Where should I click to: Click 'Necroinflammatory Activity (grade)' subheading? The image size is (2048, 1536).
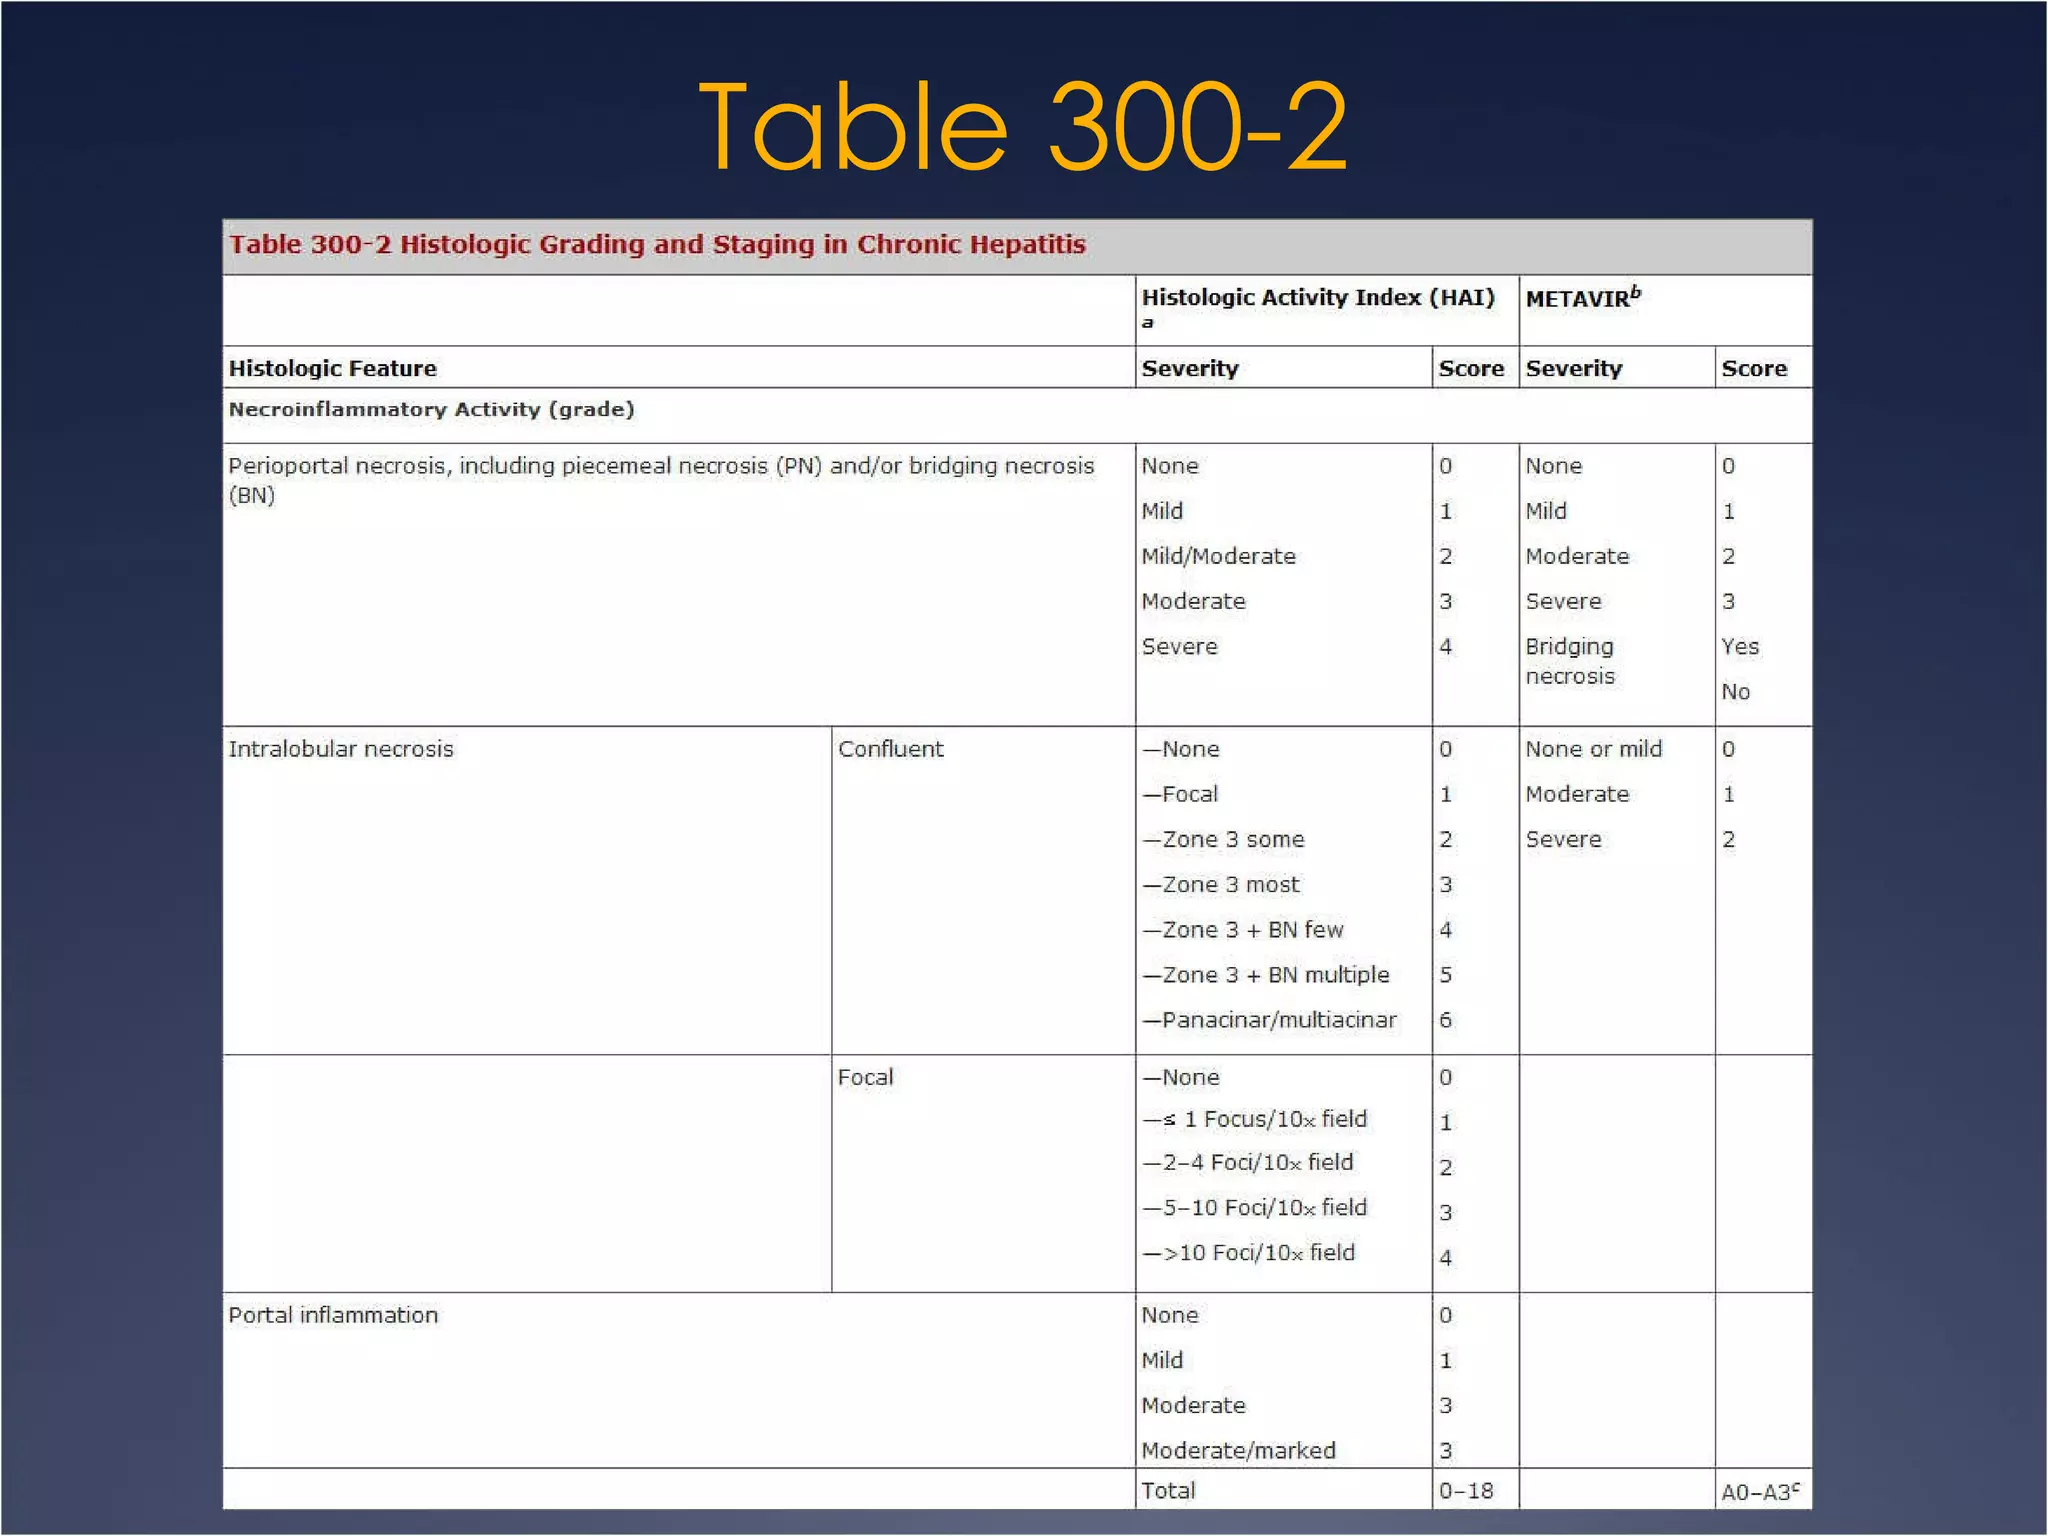432,409
